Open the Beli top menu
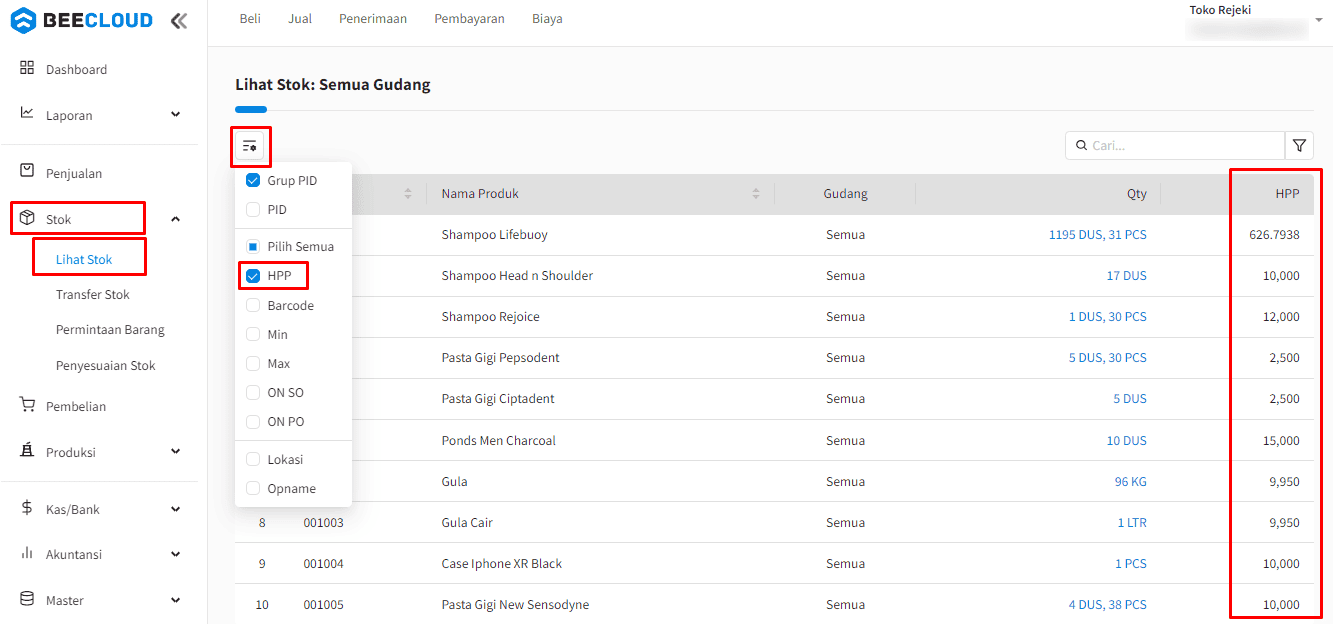1333x624 pixels. (250, 19)
